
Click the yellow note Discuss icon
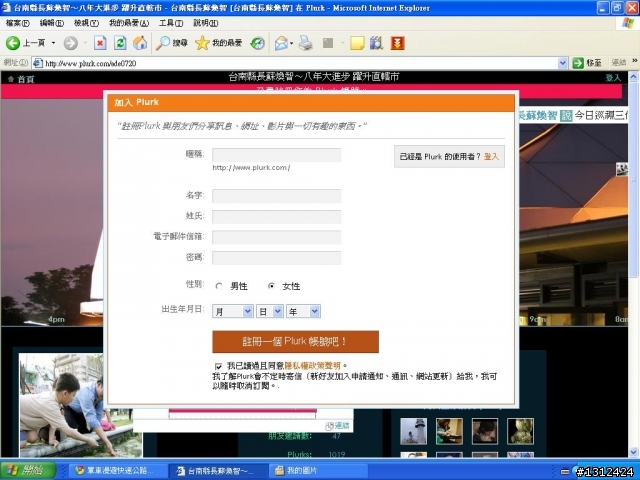(x=357, y=43)
